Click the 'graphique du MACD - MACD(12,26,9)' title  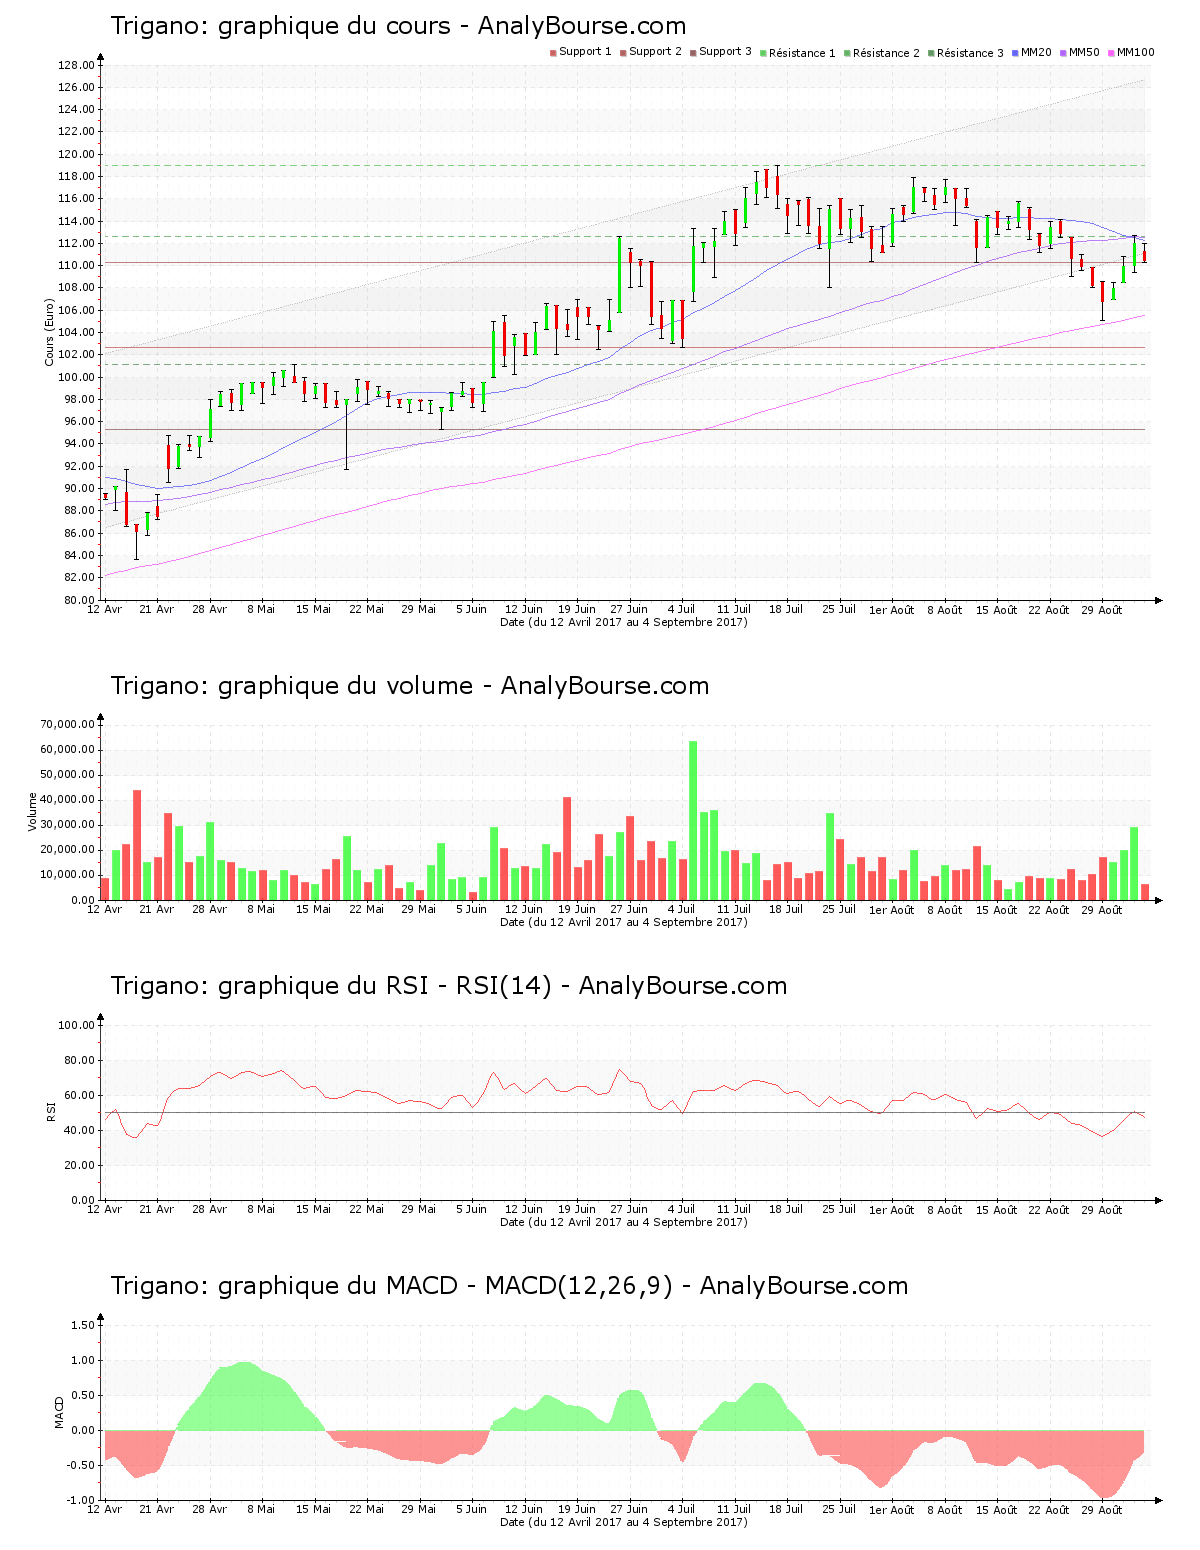click(446, 1286)
